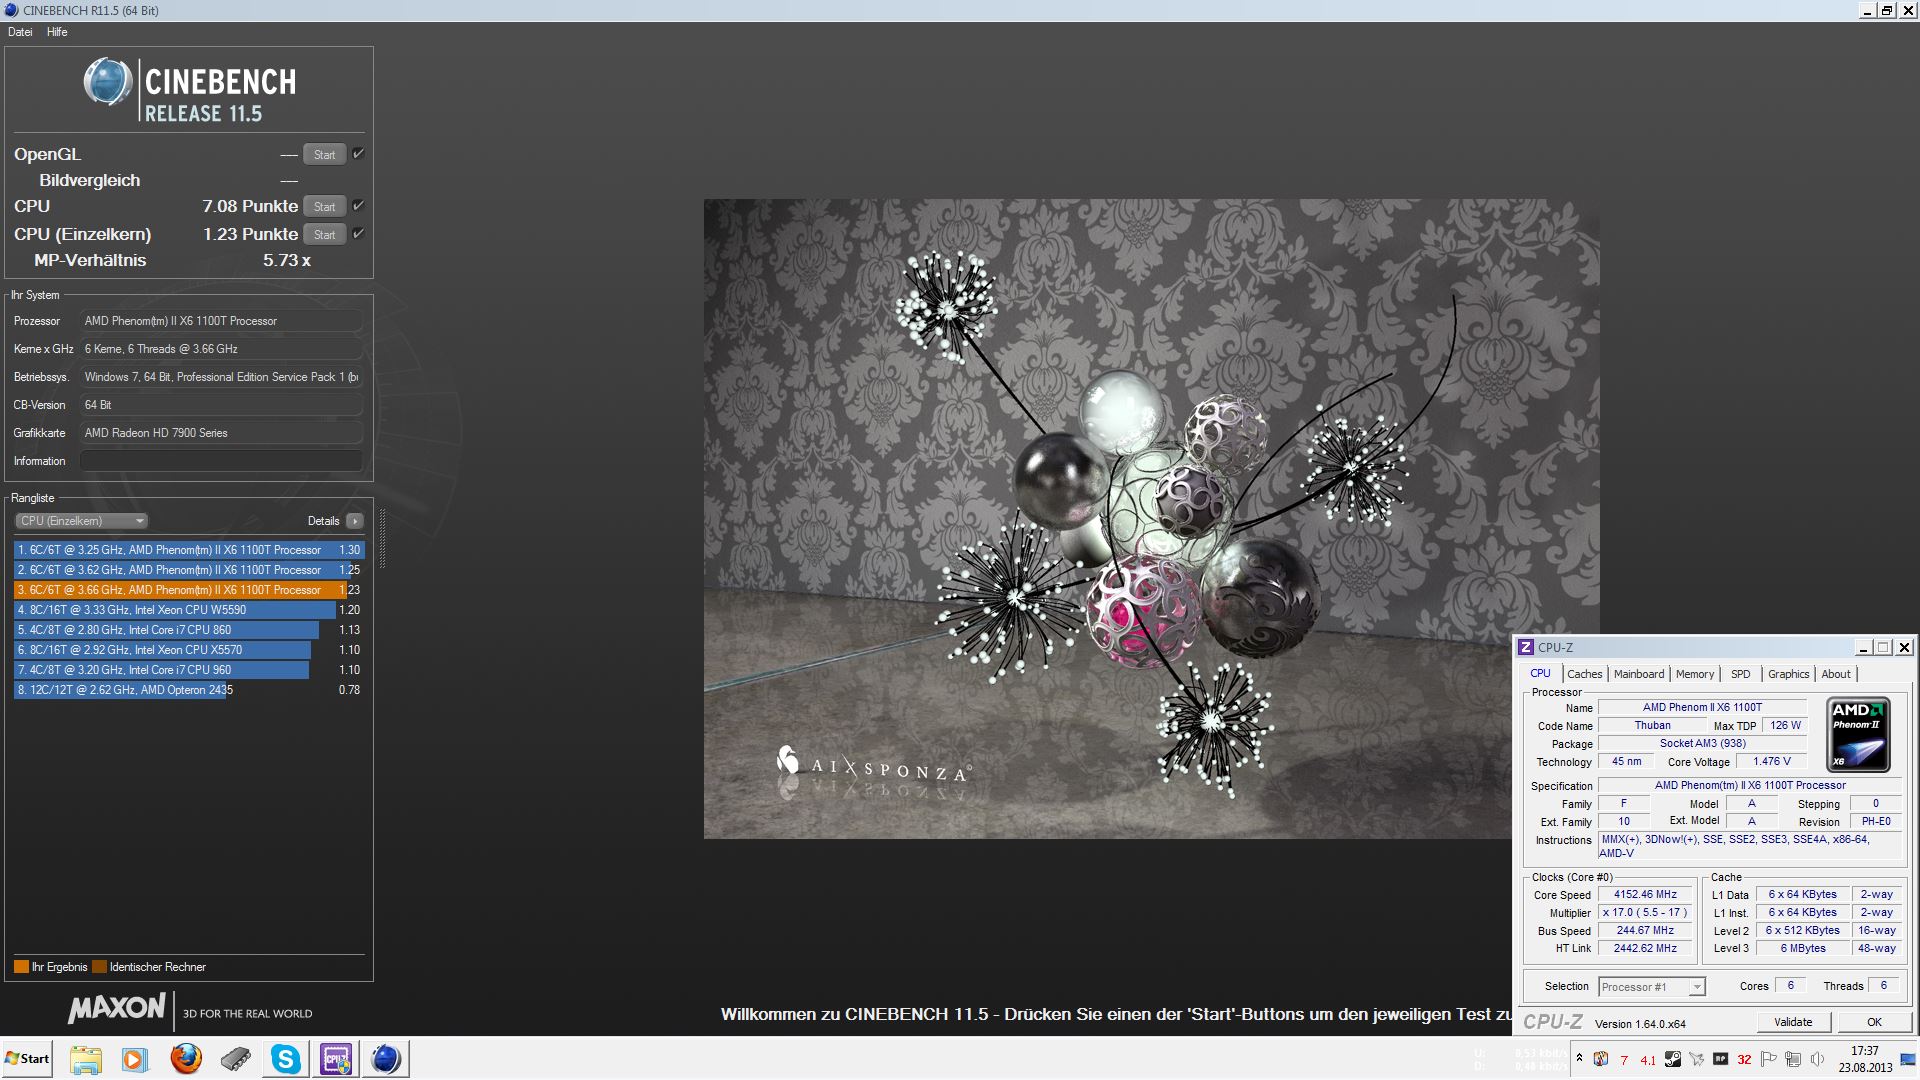This screenshot has width=1920, height=1080.
Task: Click the volume speaker tray icon
Action: pyautogui.click(x=1817, y=1059)
